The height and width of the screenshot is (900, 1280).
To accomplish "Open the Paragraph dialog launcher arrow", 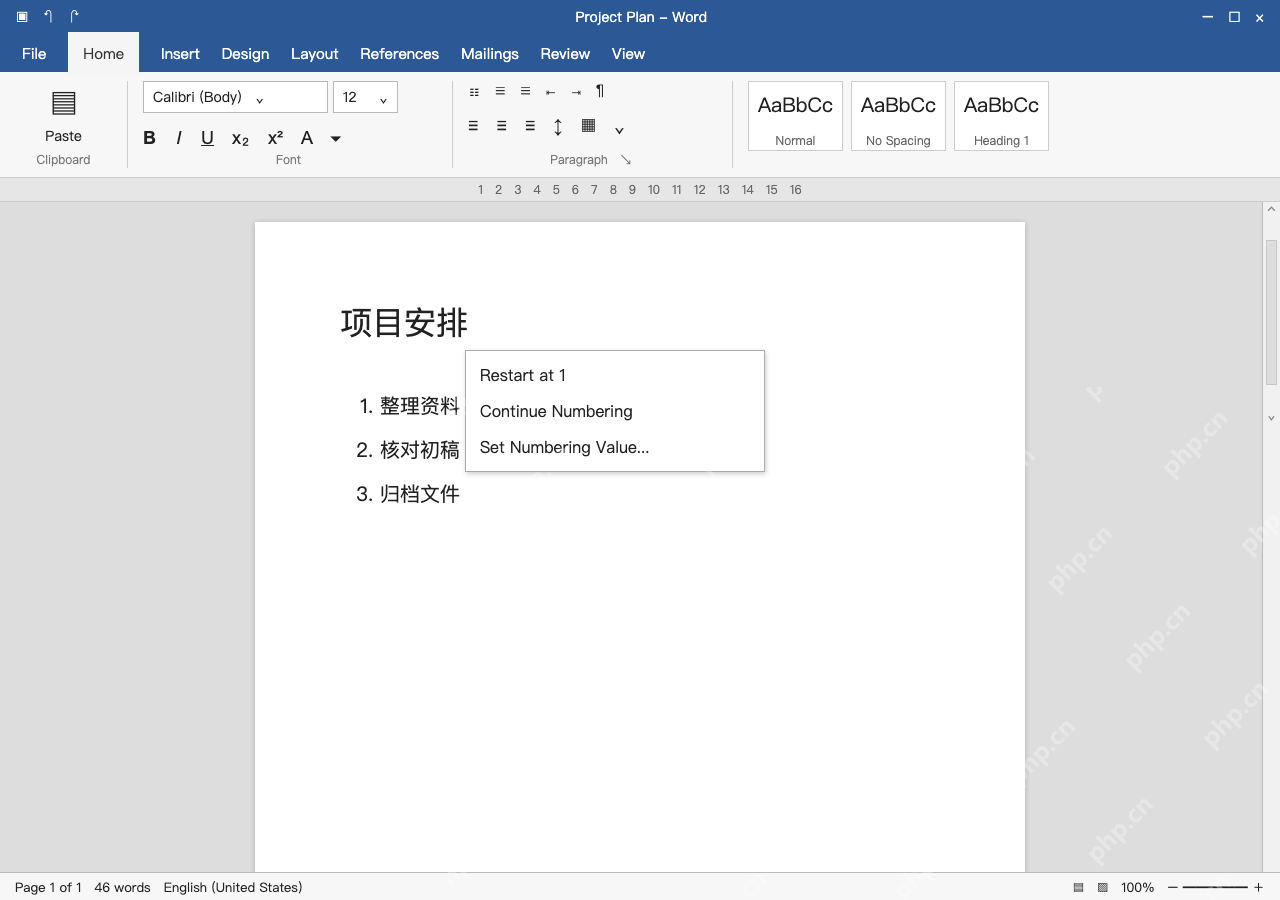I will tap(626, 160).
